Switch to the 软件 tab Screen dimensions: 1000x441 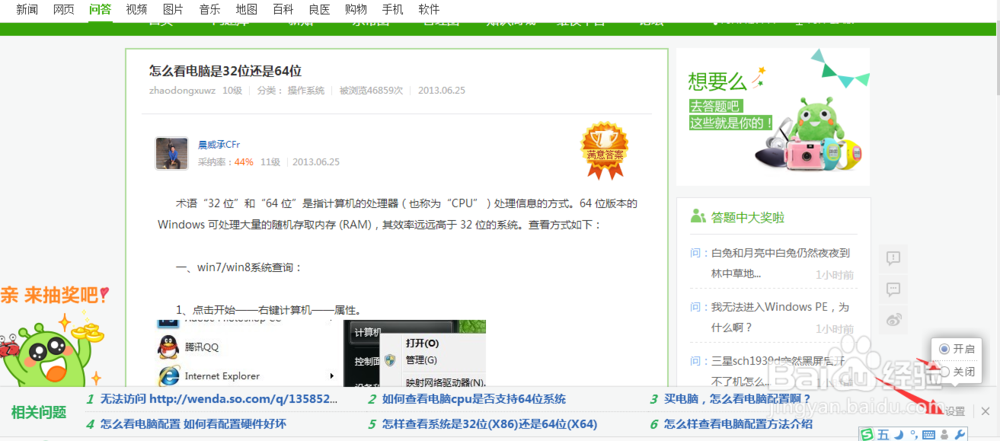click(x=429, y=9)
